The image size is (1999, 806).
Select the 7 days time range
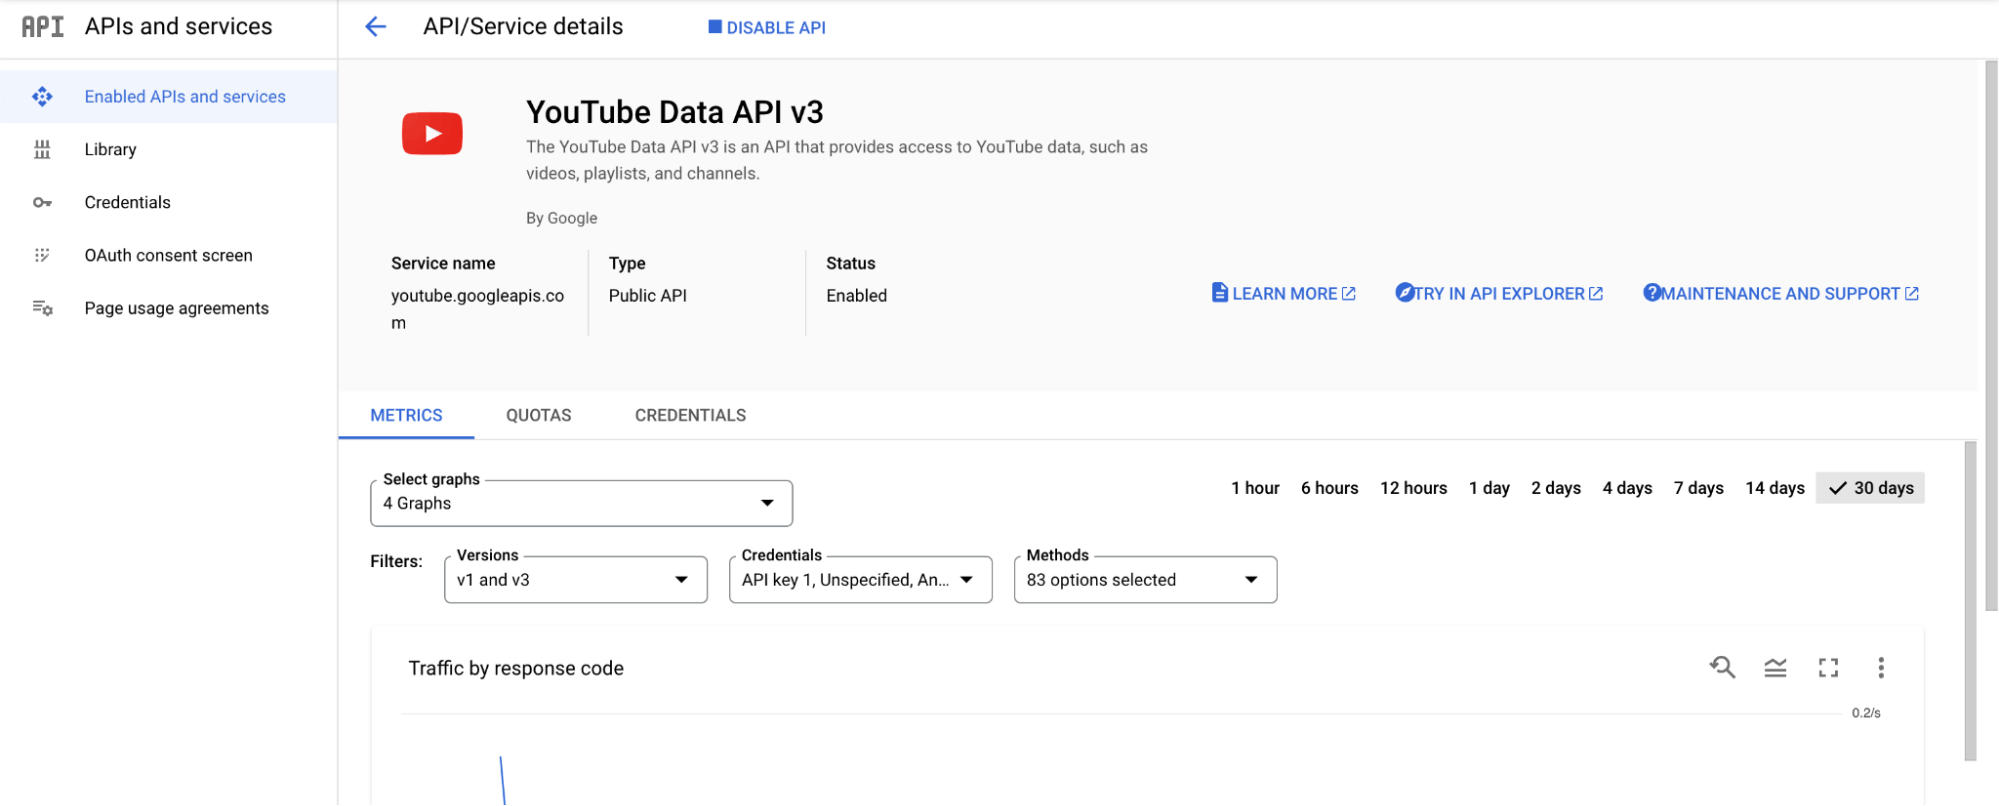[x=1698, y=488]
